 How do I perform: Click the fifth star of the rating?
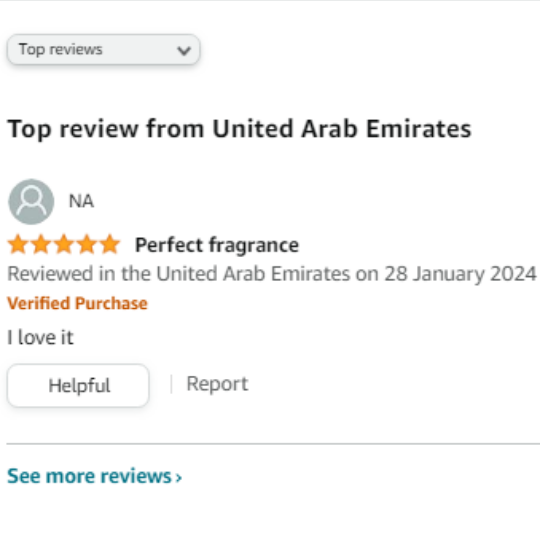click(110, 244)
